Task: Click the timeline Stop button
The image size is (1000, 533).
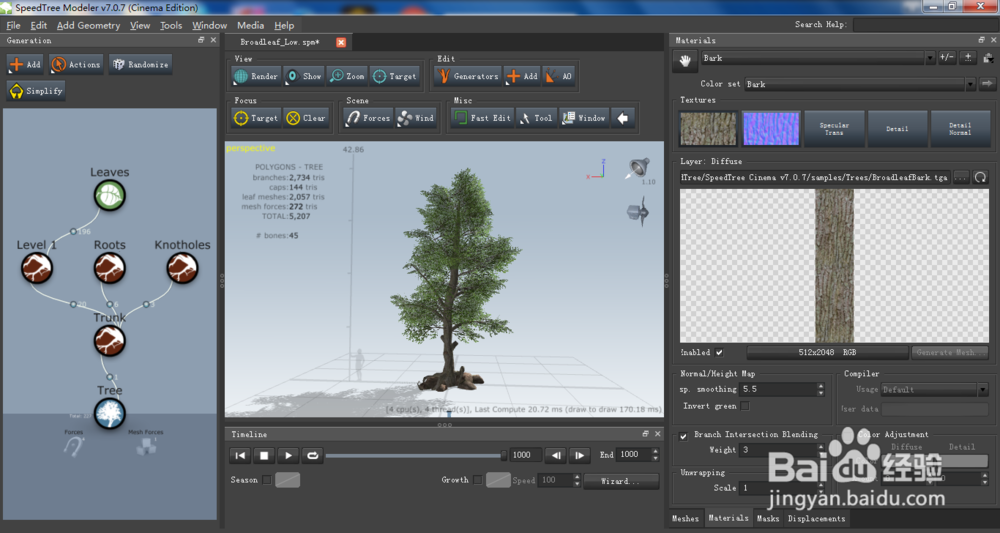Action: click(x=264, y=455)
